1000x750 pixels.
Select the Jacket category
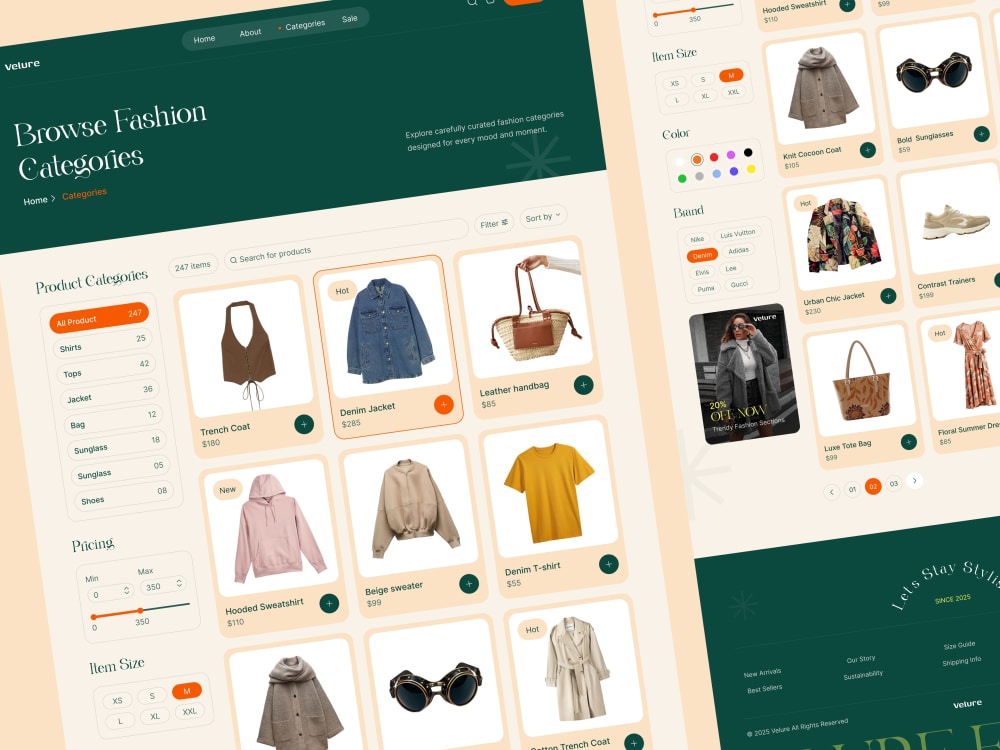click(110, 394)
